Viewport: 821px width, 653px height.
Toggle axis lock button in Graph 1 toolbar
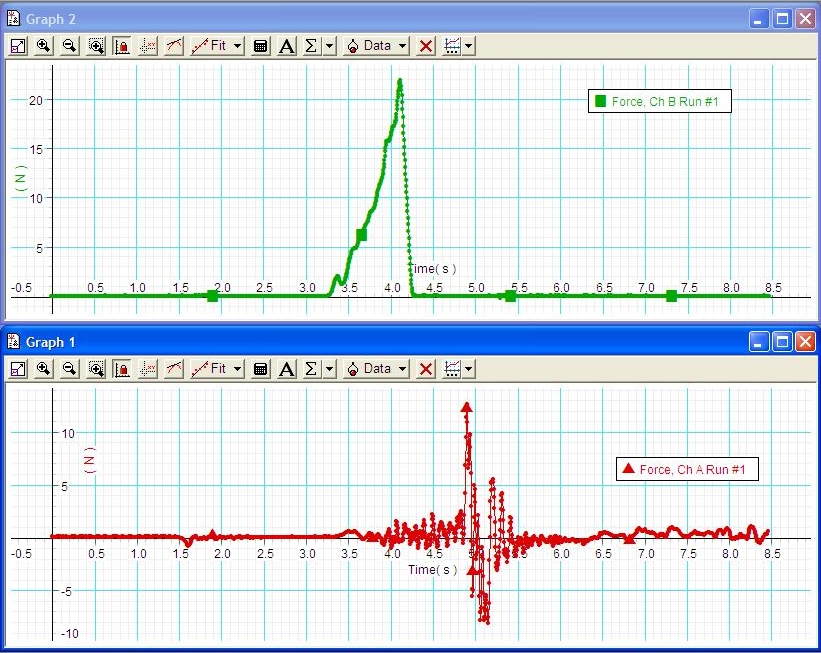click(122, 369)
